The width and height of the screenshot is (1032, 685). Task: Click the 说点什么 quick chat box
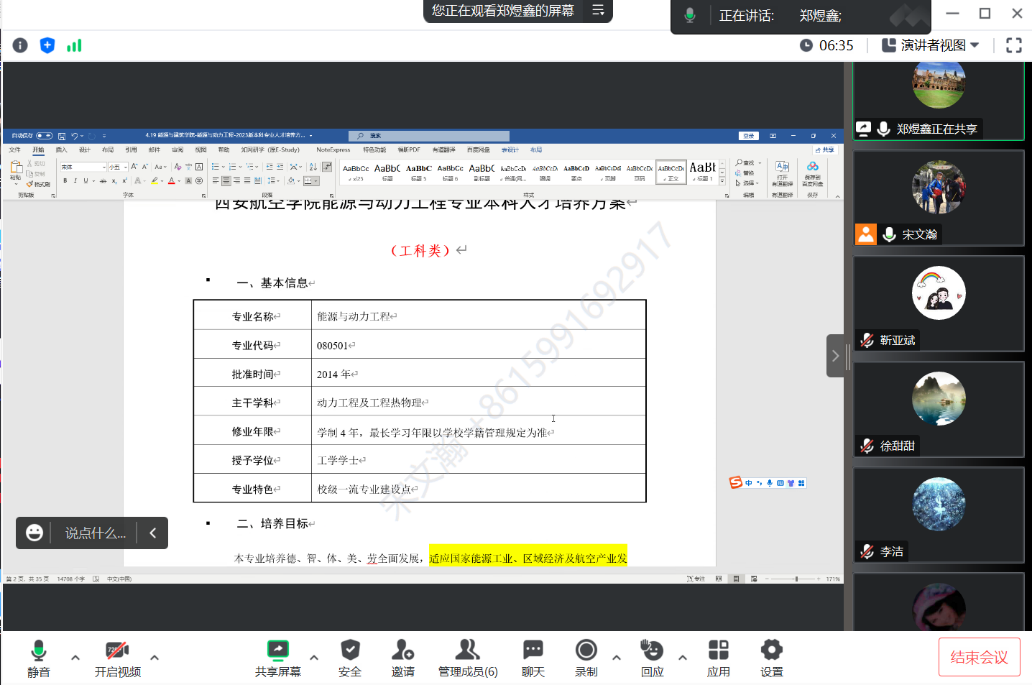pos(95,533)
